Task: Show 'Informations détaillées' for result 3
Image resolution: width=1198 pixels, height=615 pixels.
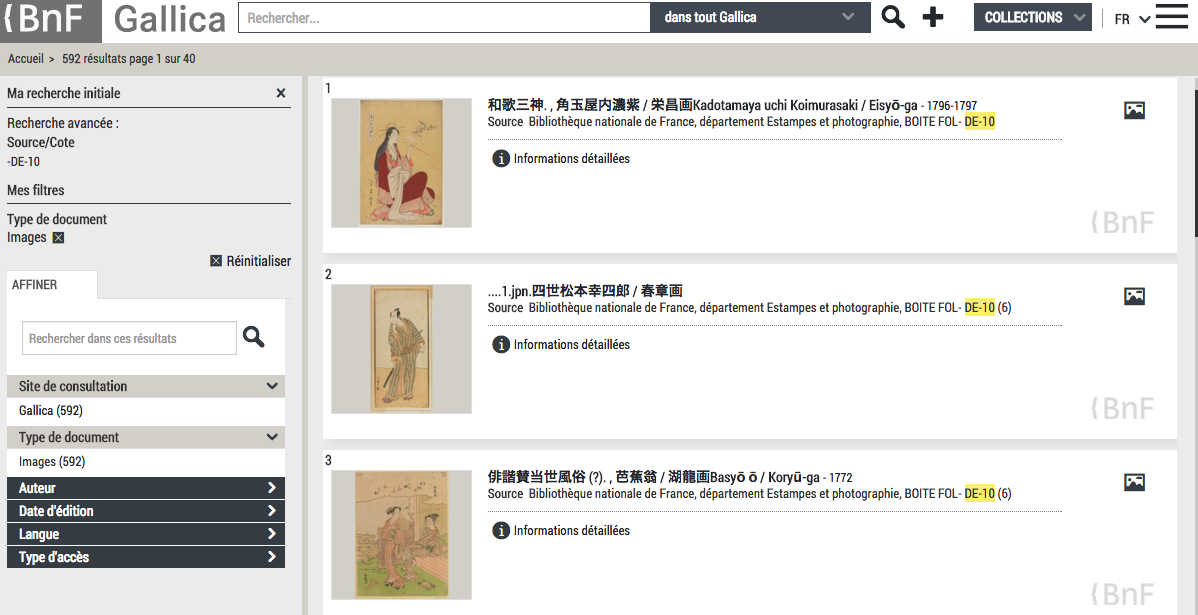Action: (571, 530)
